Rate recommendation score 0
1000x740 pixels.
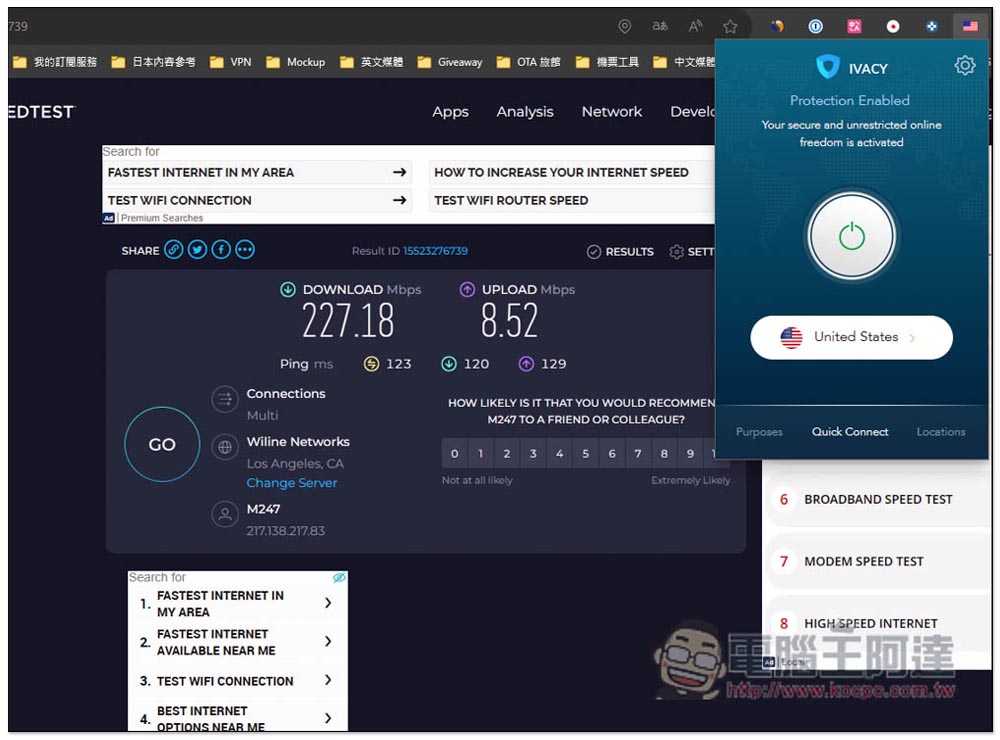(455, 454)
